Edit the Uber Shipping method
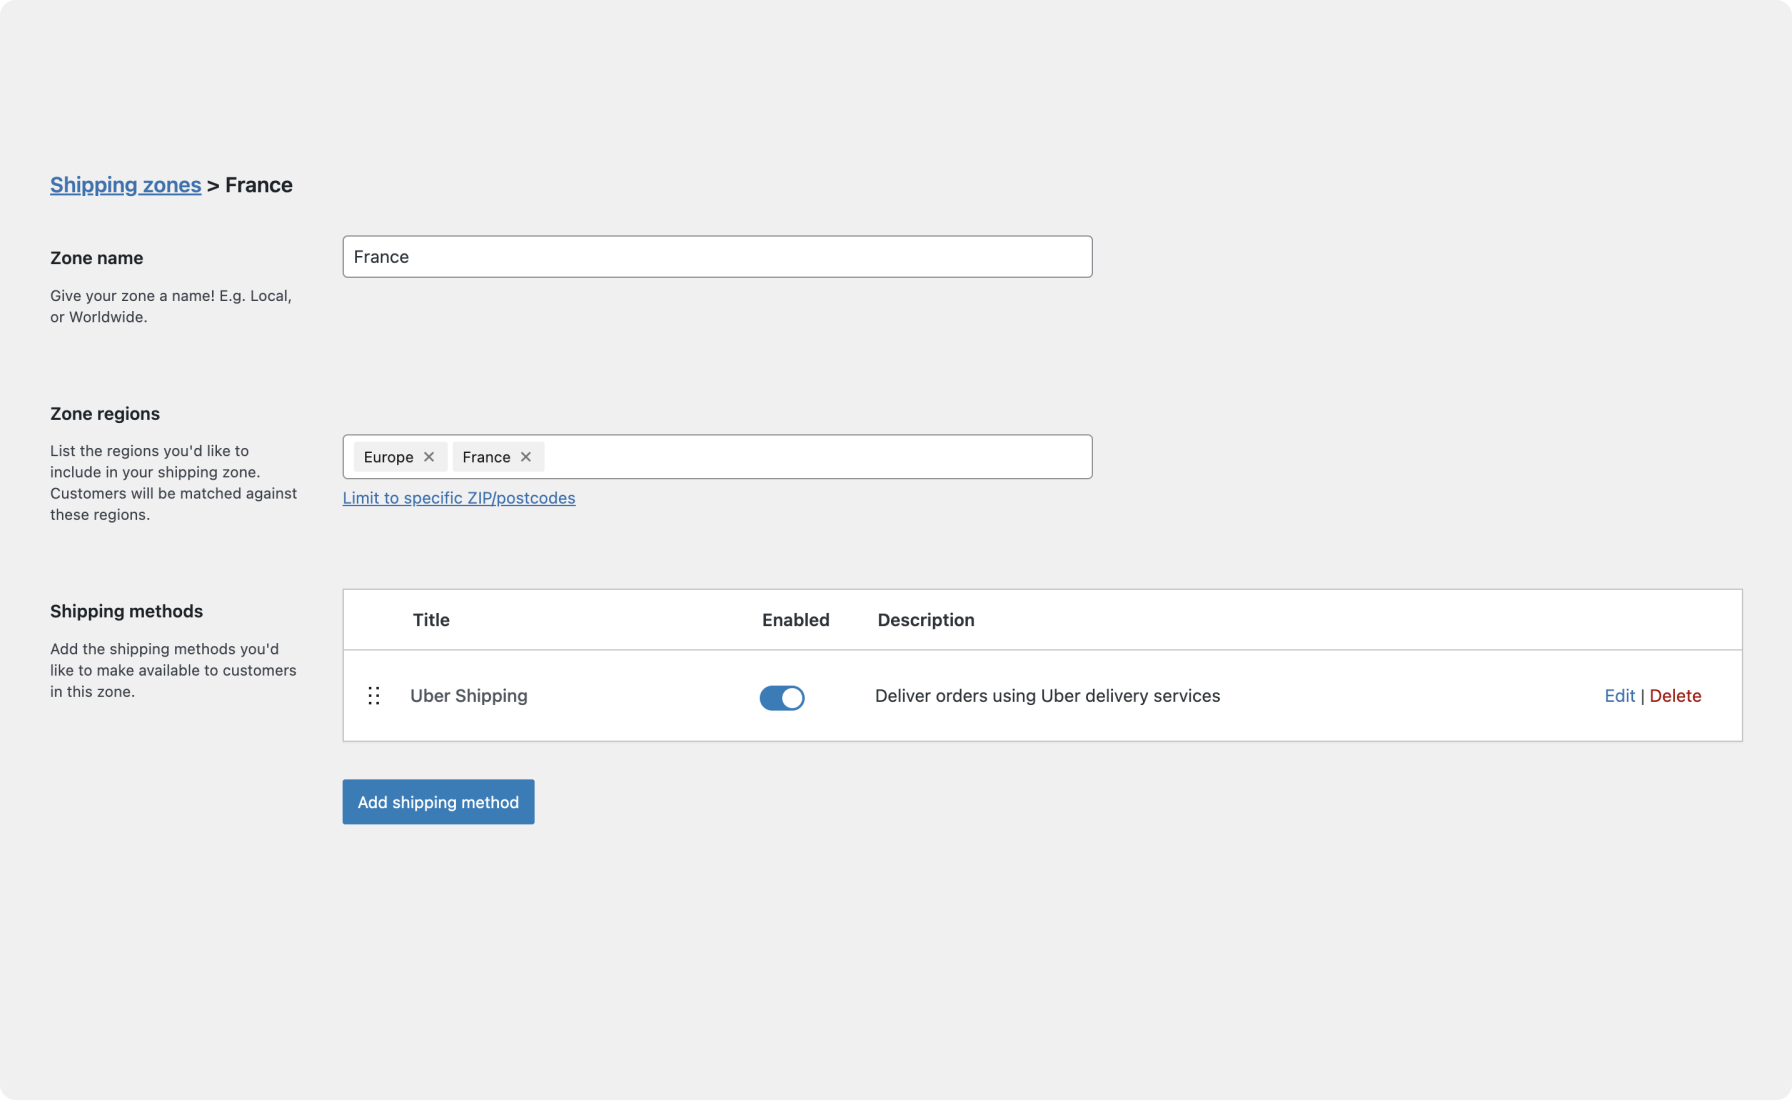Image resolution: width=1792 pixels, height=1100 pixels. [x=1619, y=695]
